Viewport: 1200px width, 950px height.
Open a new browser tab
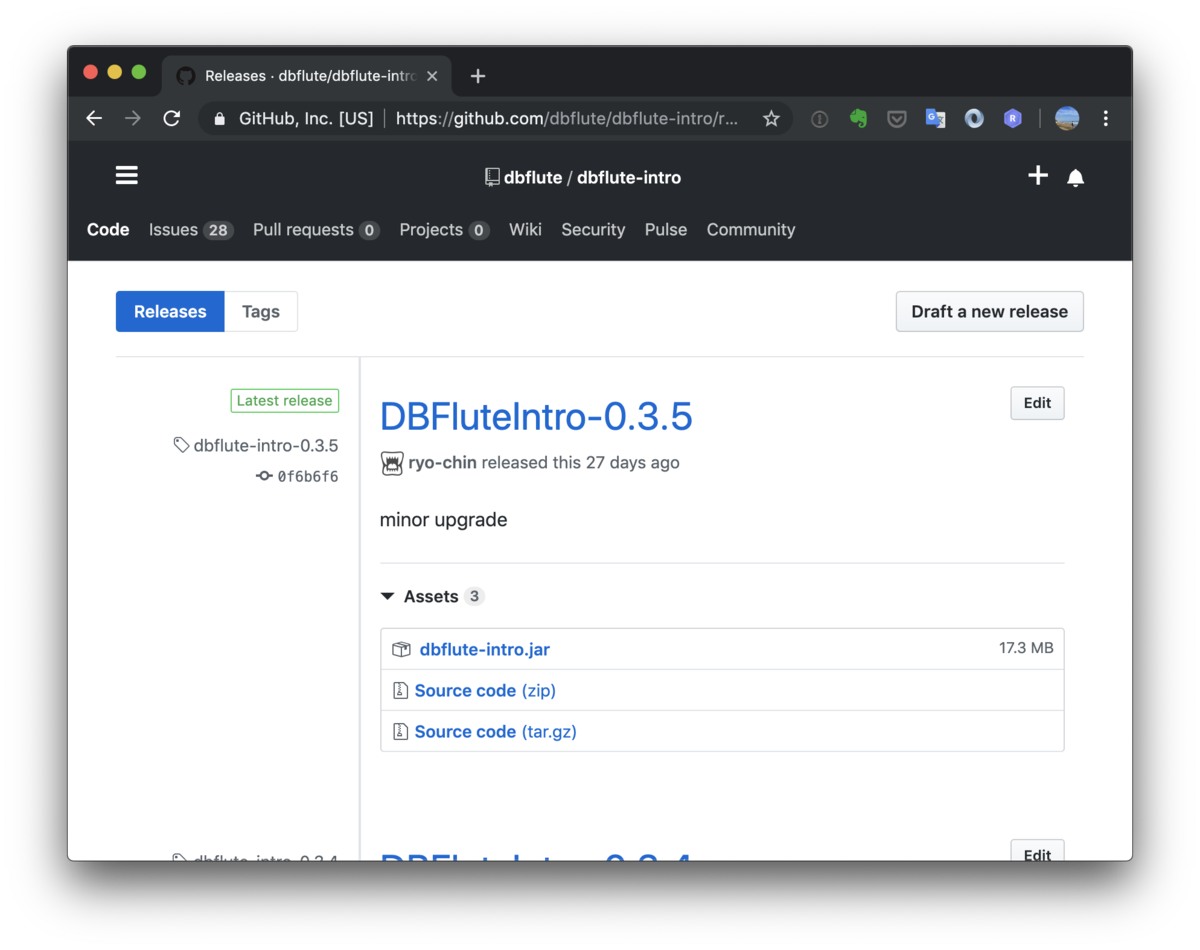click(x=478, y=76)
